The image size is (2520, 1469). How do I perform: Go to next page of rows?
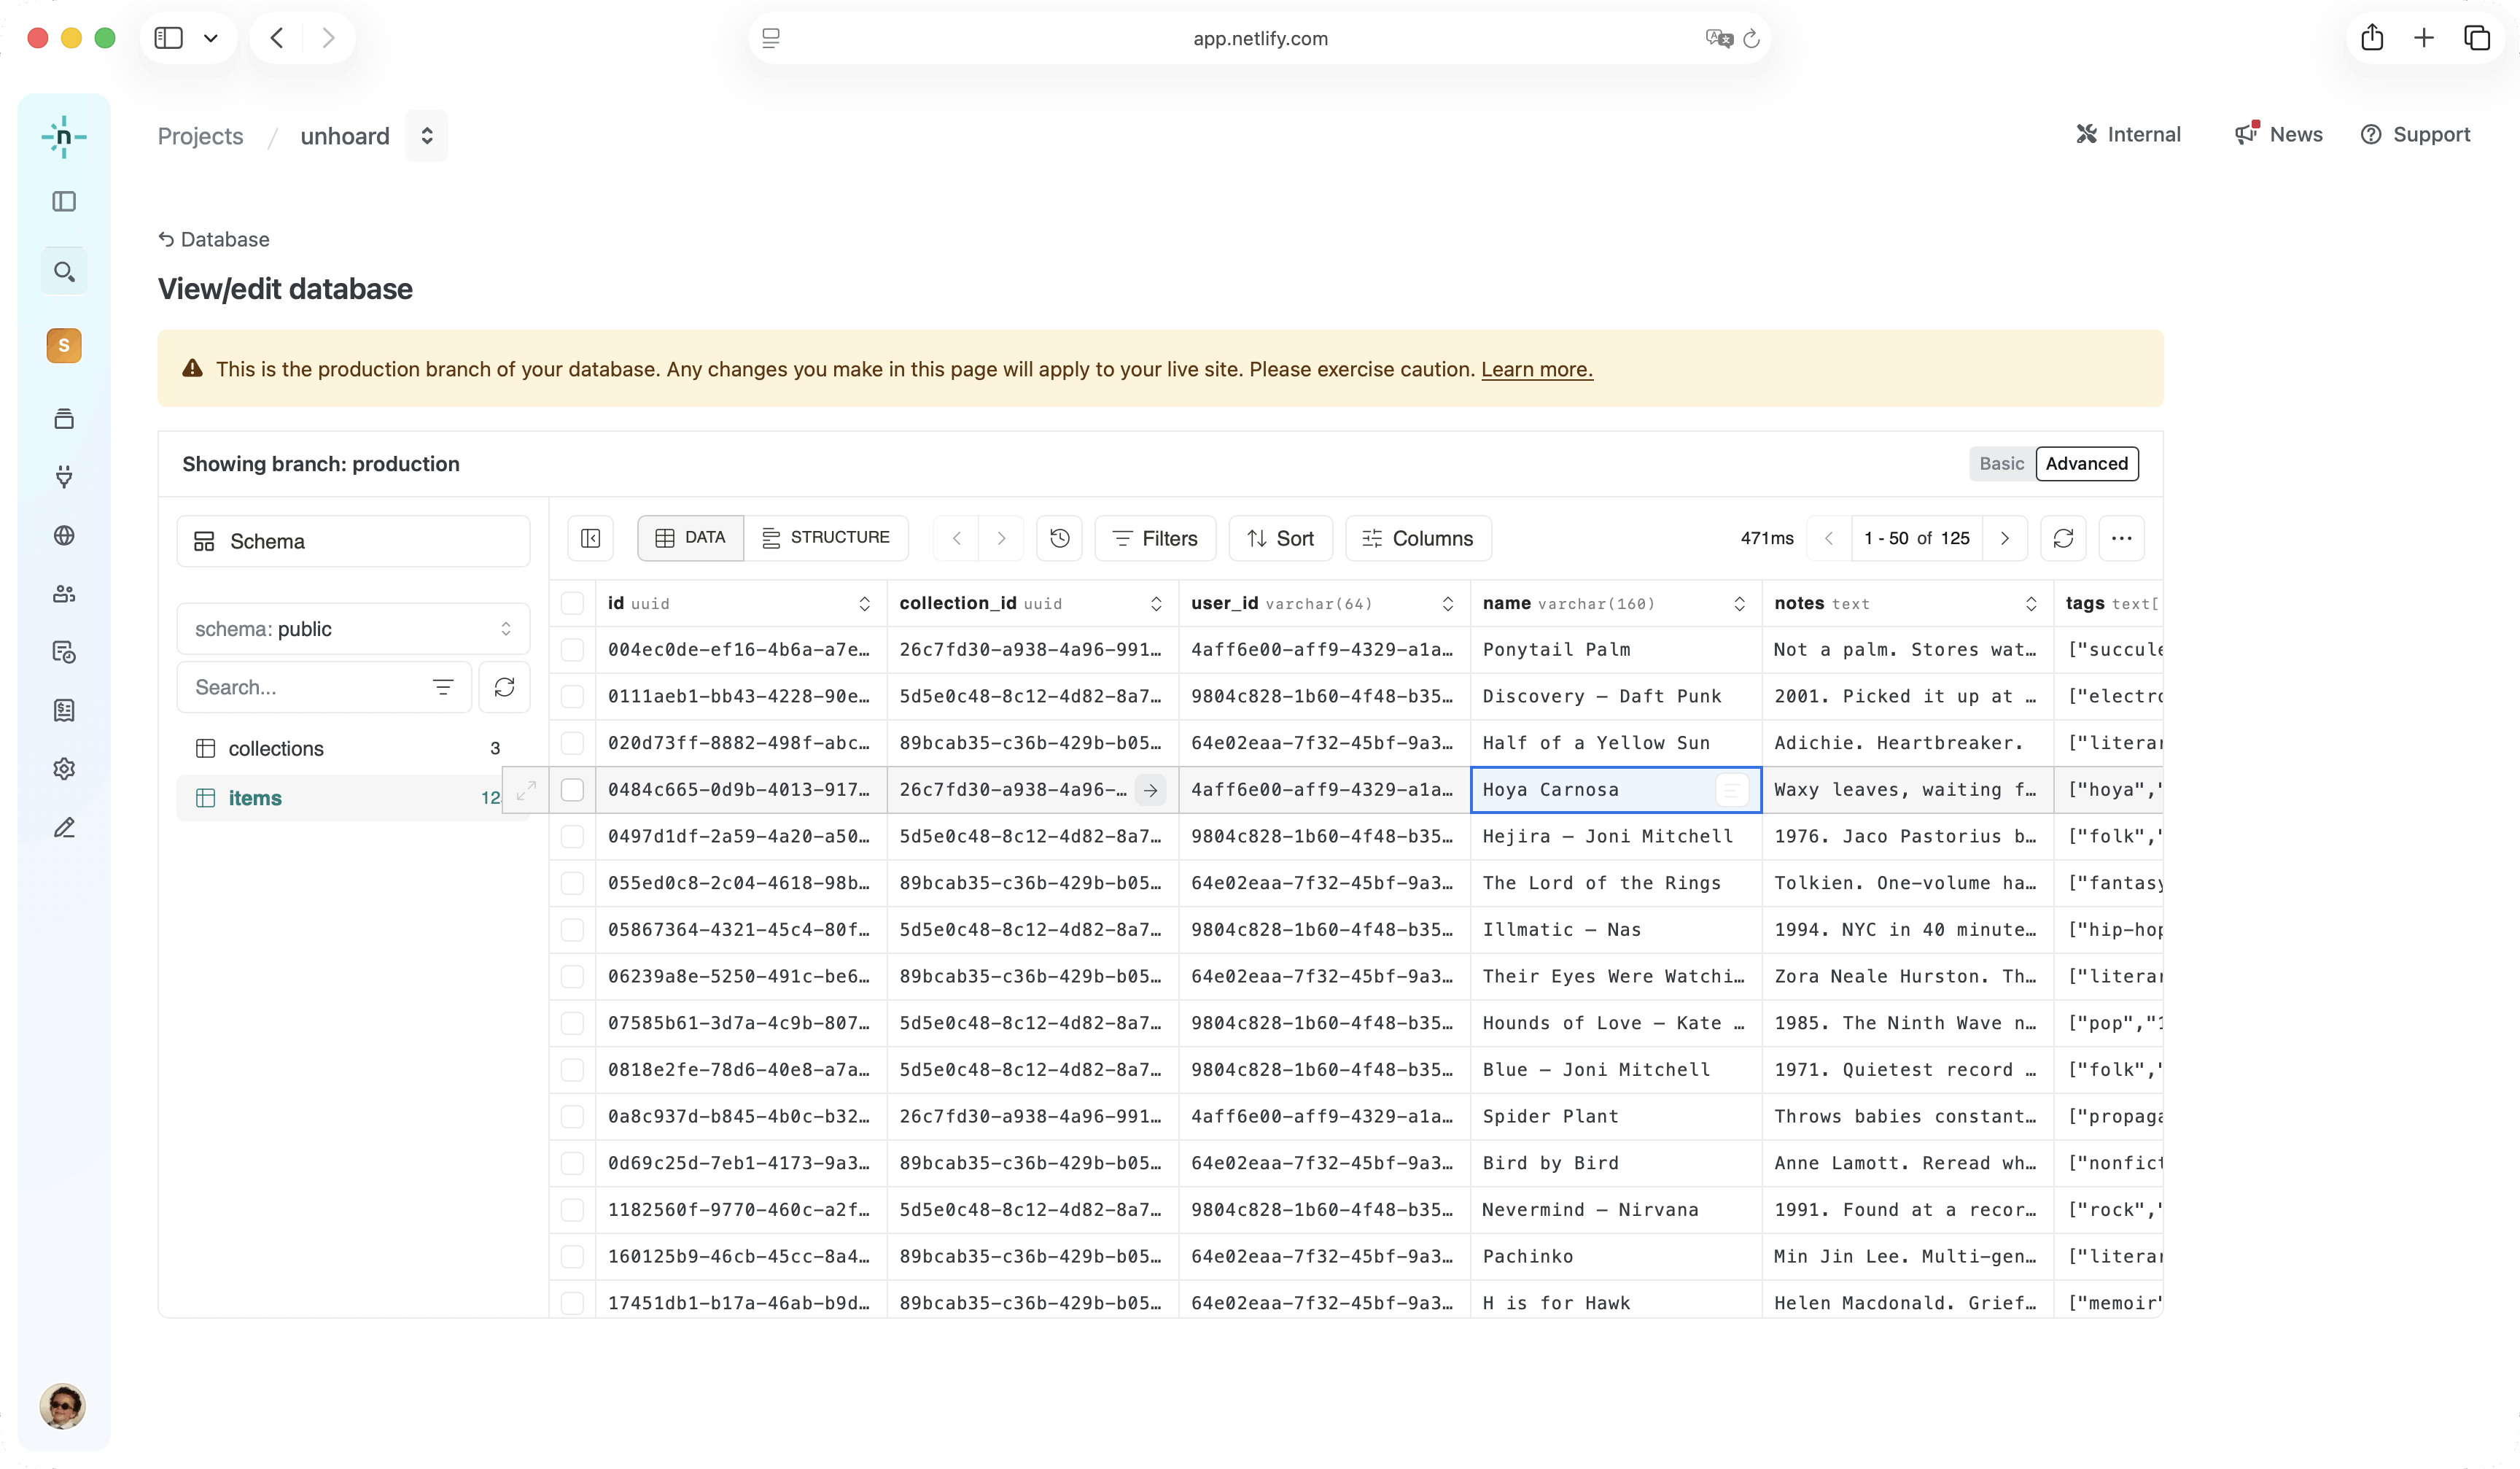(x=2004, y=538)
